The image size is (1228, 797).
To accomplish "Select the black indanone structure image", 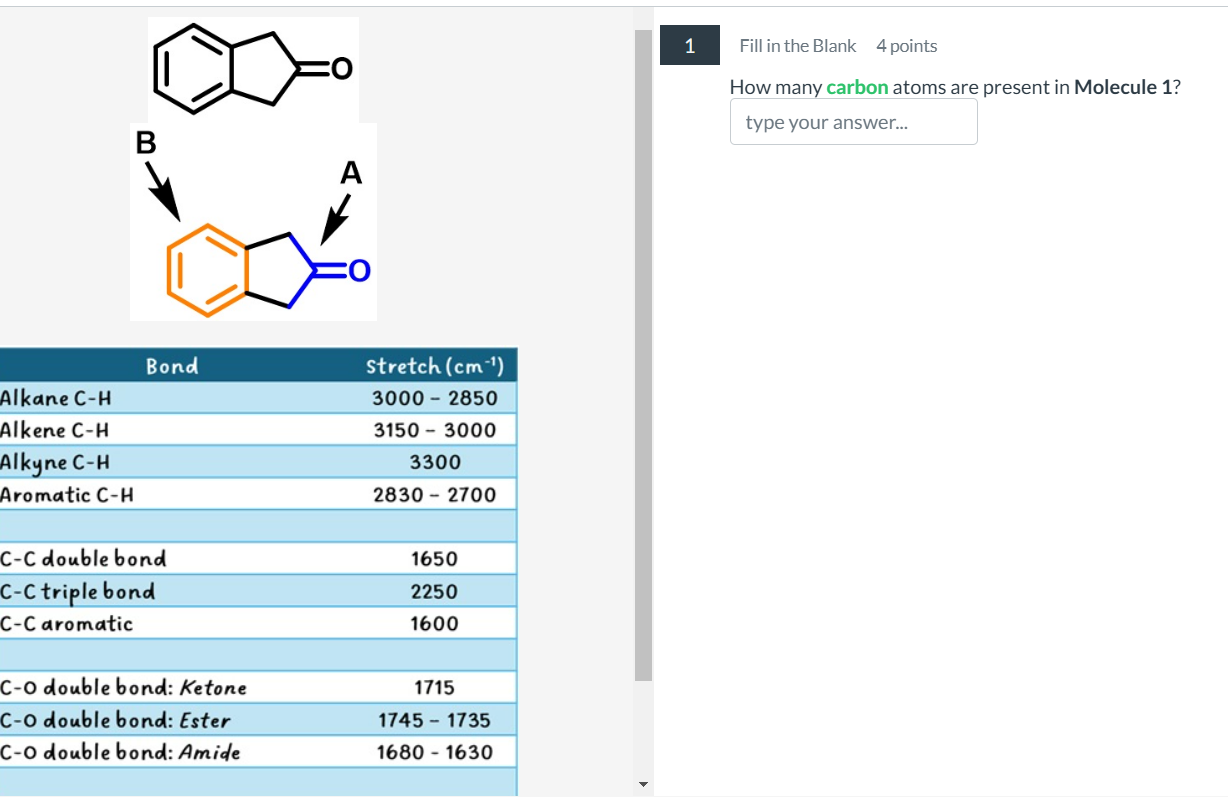I will 253,67.
